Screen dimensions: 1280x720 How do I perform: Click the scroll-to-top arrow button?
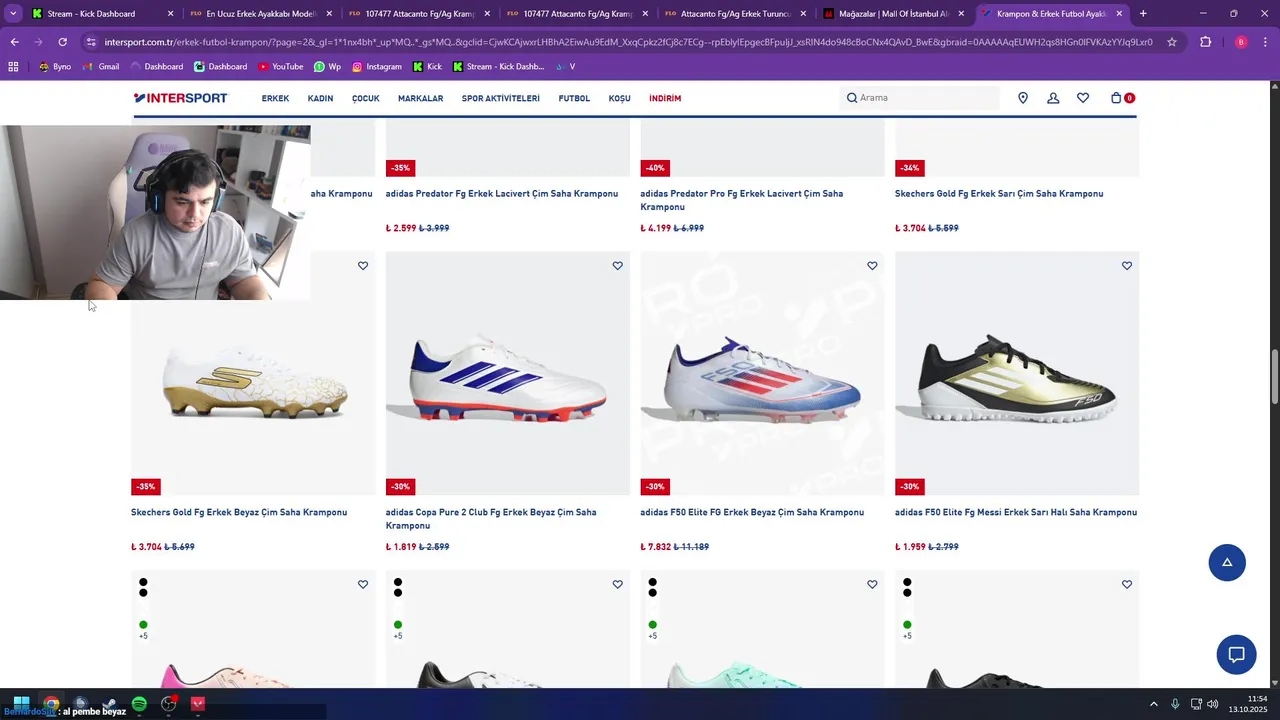pyautogui.click(x=1227, y=563)
